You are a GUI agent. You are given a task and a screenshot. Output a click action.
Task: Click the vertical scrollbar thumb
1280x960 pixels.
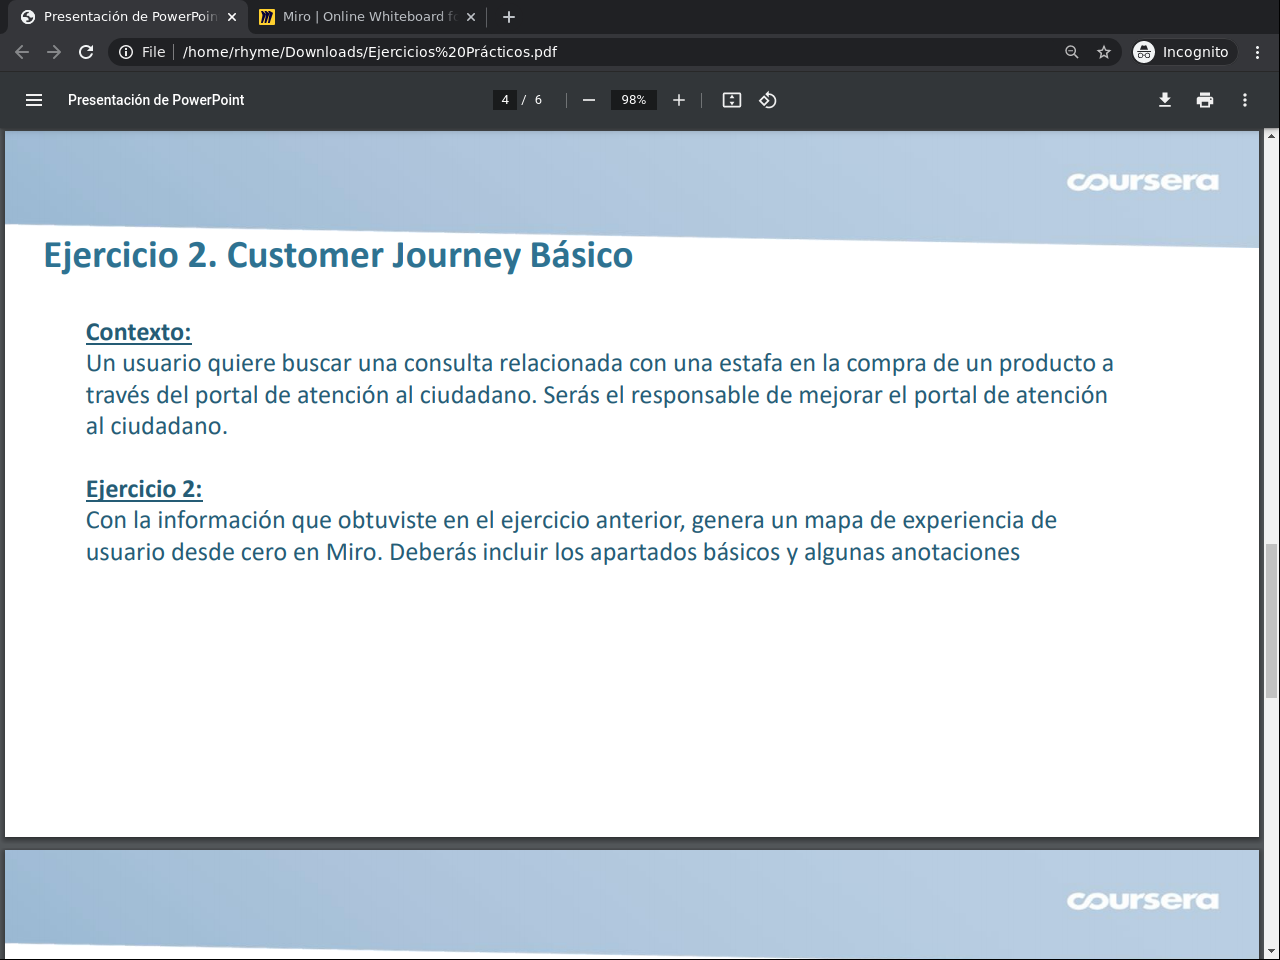tap(1272, 620)
